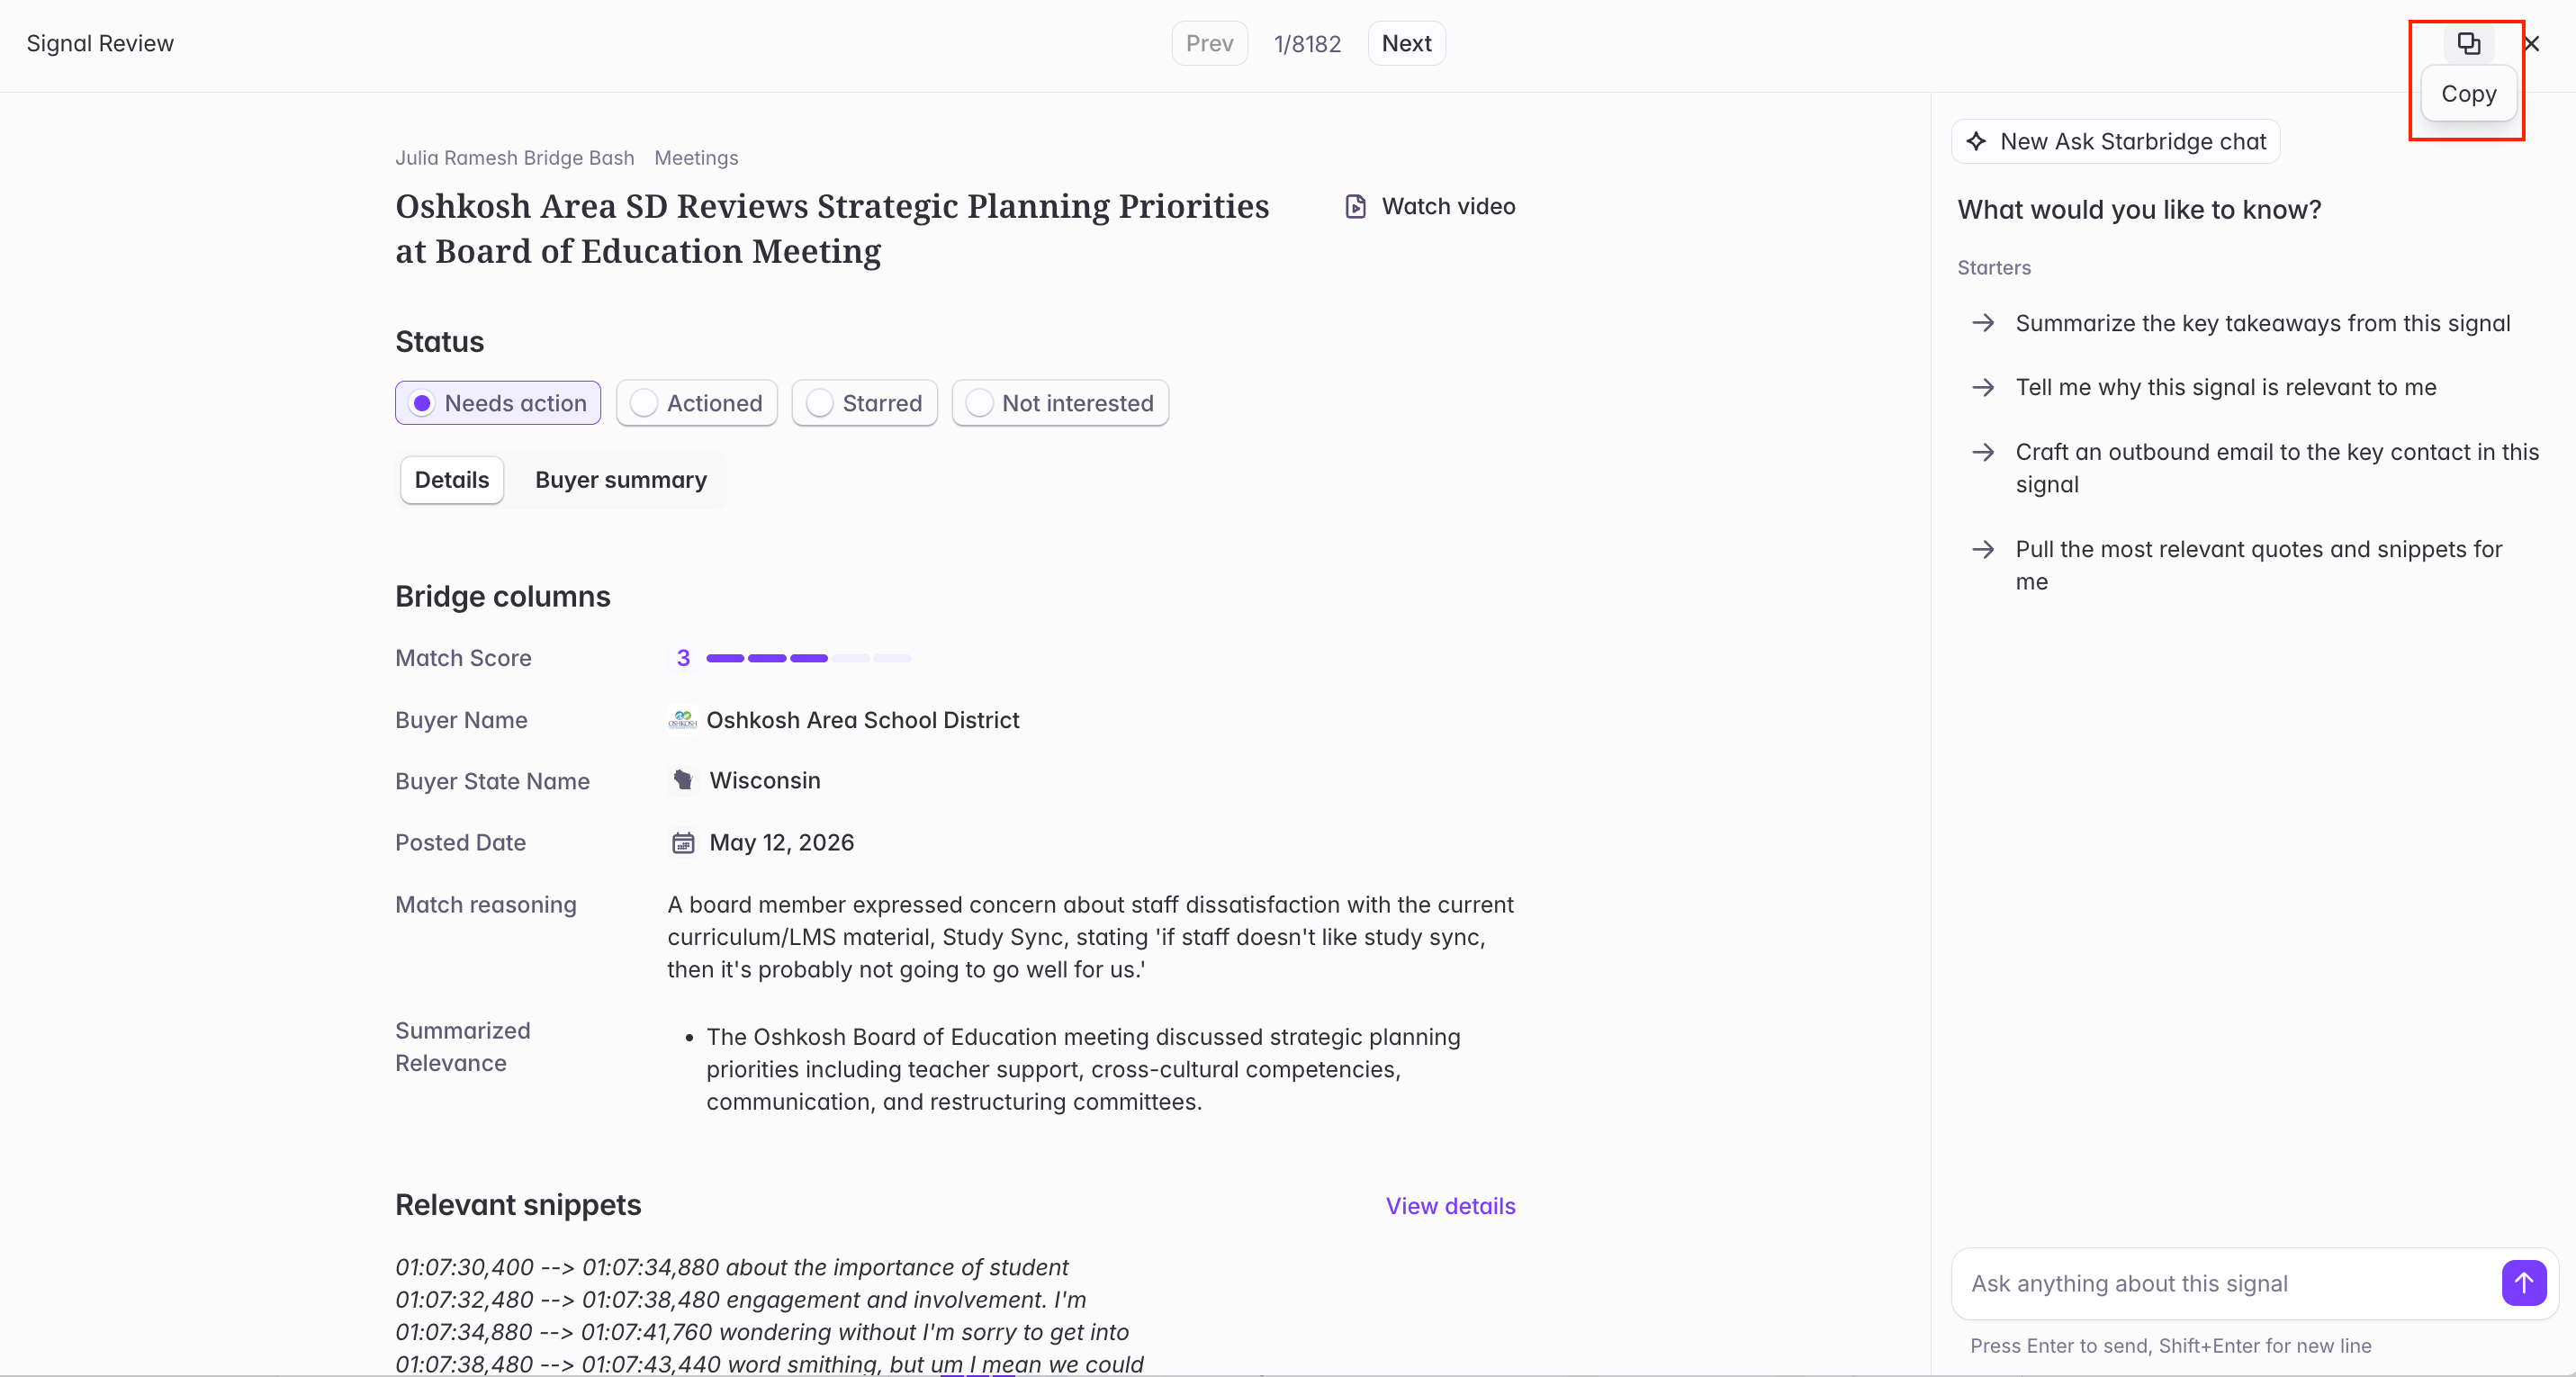Set status to Starred
This screenshot has height=1377, width=2576.
click(x=865, y=403)
